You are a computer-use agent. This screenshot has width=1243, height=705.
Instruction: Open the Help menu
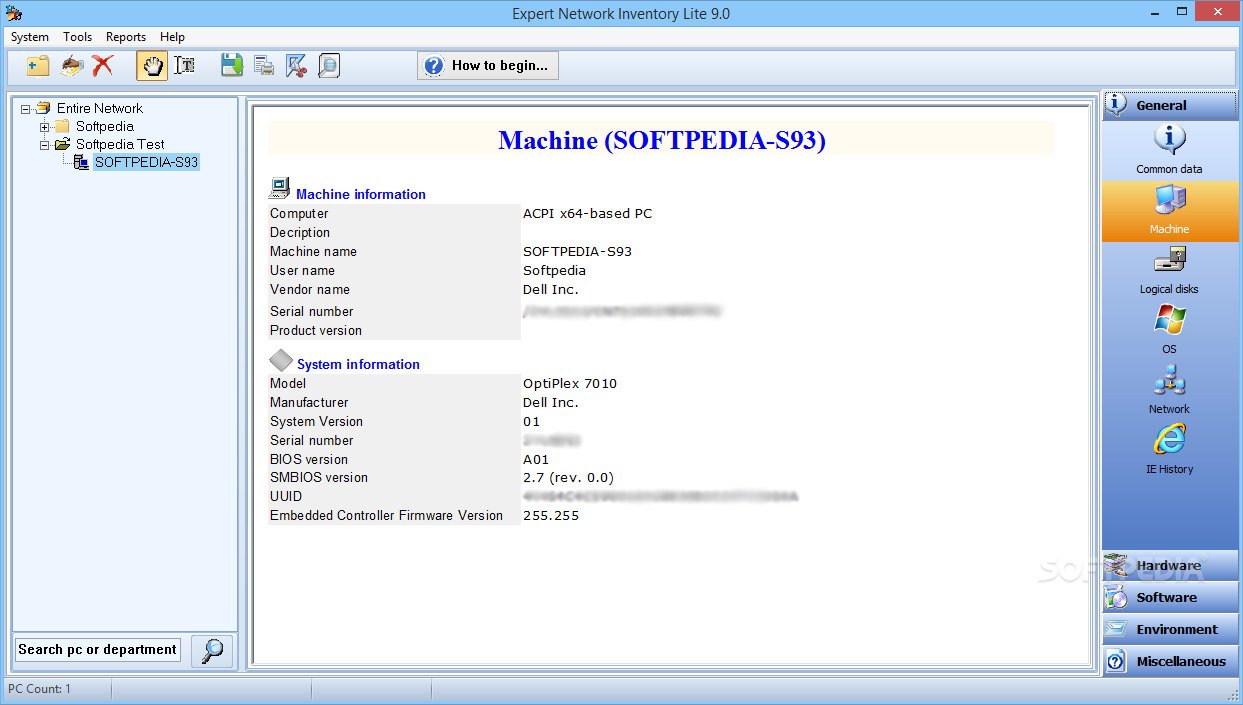[x=173, y=37]
